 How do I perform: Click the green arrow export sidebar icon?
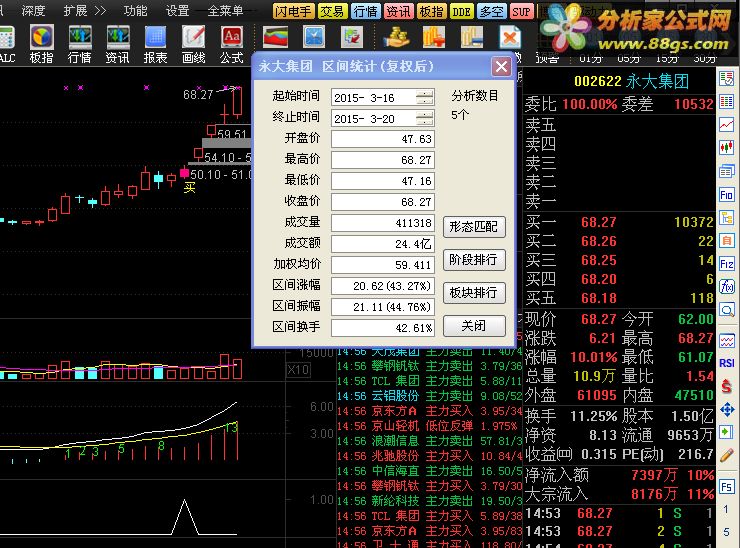[727, 432]
